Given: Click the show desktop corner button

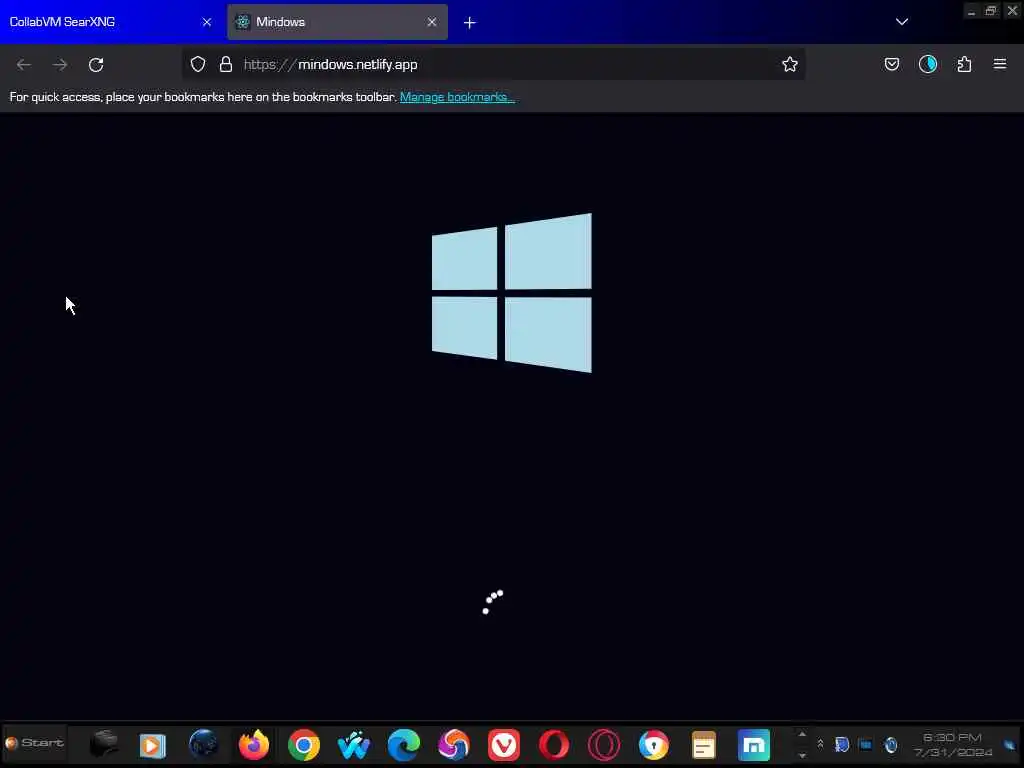Looking at the screenshot, I should (x=1010, y=744).
